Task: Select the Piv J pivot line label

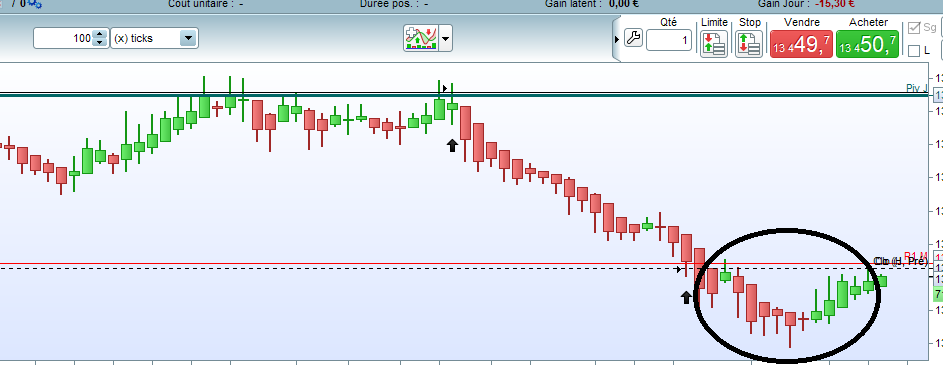Action: pyautogui.click(x=917, y=88)
